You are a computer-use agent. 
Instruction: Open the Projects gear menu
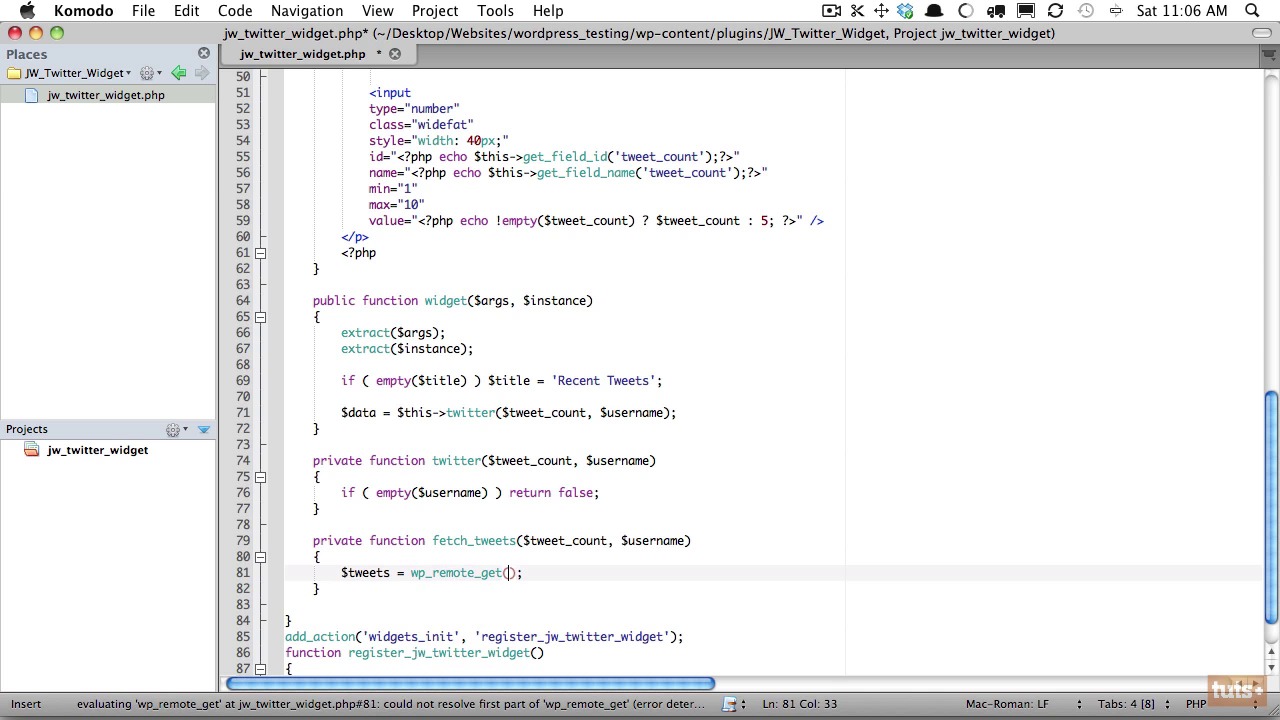[x=176, y=430]
